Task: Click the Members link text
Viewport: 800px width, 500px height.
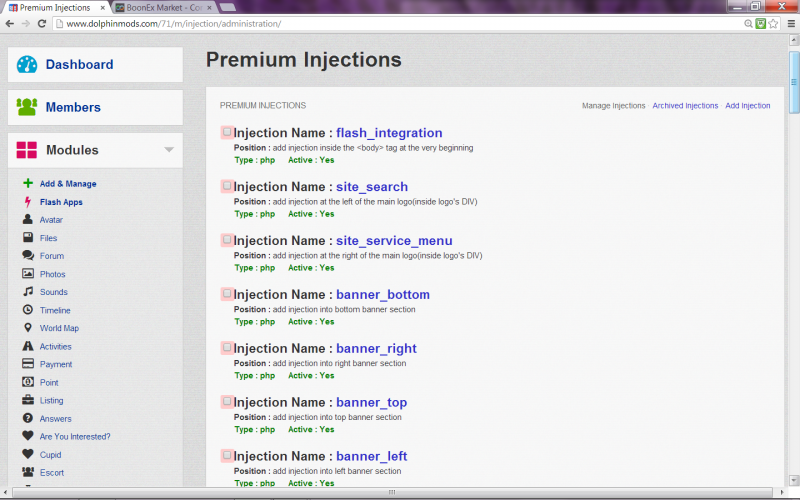Action: (x=73, y=107)
